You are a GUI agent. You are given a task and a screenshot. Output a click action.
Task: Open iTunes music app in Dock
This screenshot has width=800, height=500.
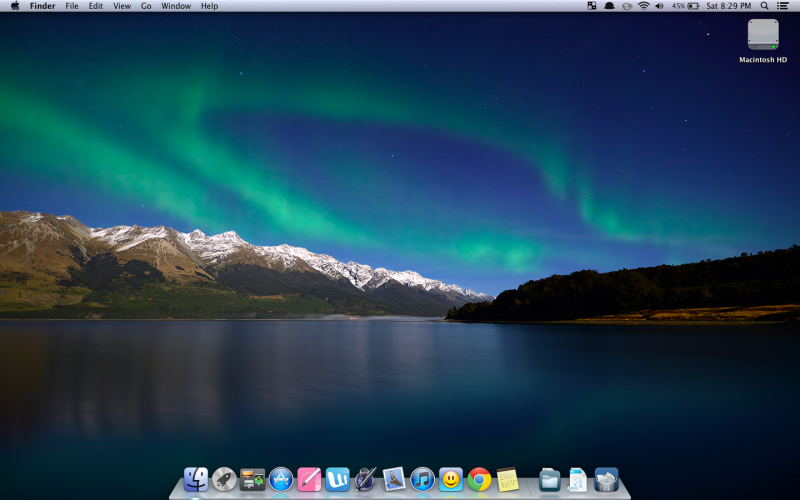click(422, 480)
